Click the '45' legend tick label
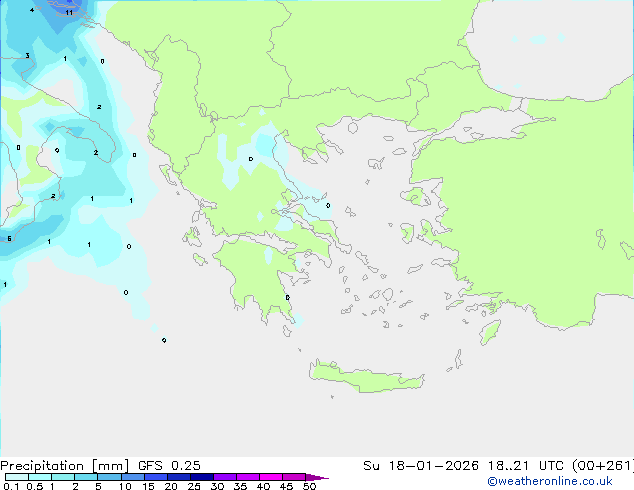The height and width of the screenshot is (490, 634). [286, 486]
